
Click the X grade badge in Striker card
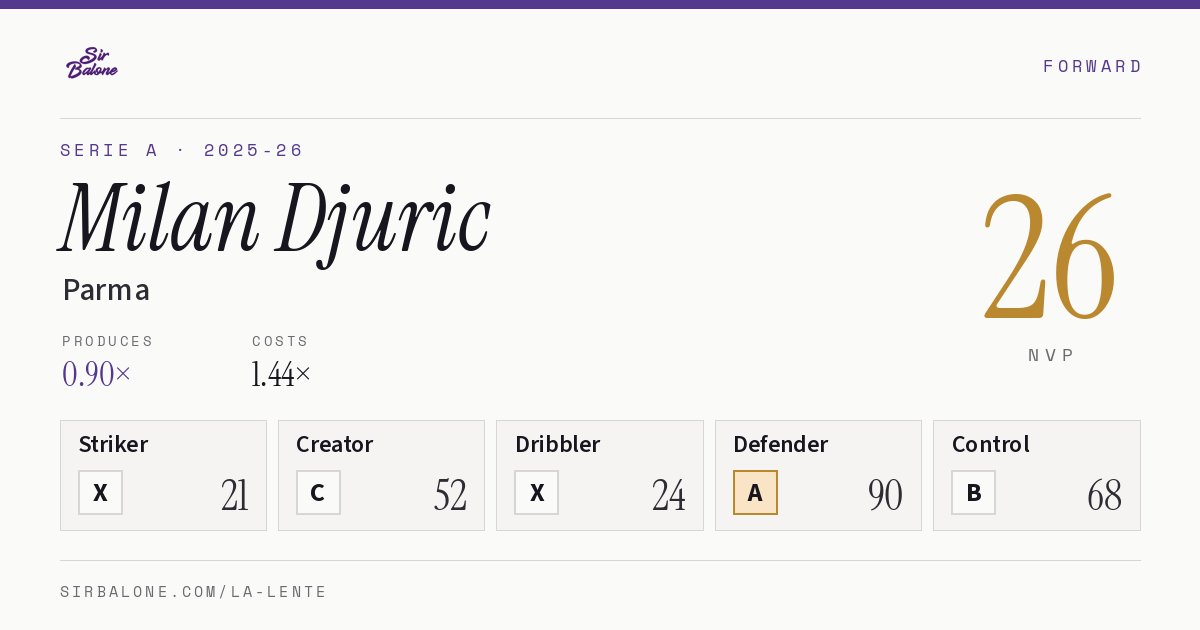(x=100, y=493)
